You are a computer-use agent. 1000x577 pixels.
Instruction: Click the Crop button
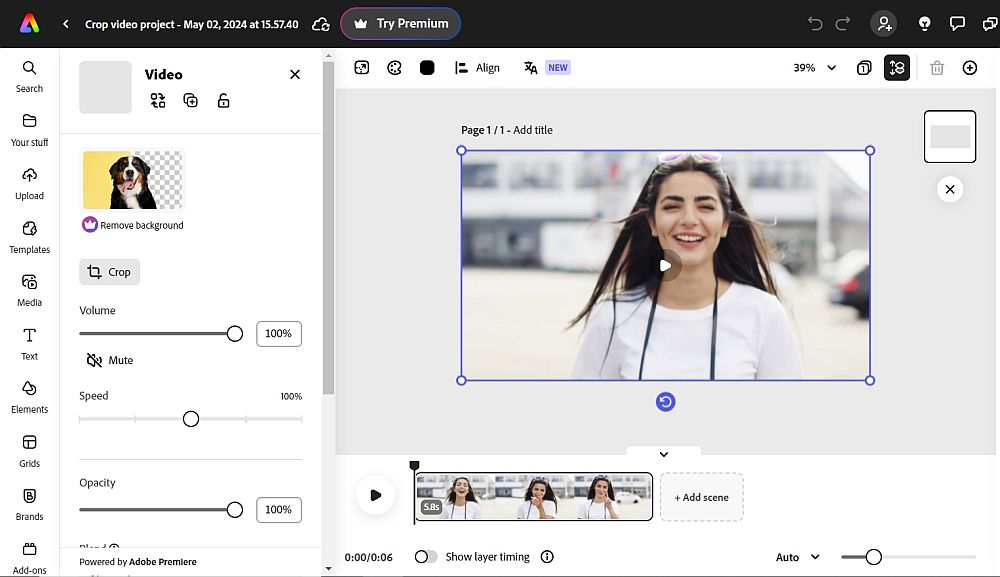109,271
